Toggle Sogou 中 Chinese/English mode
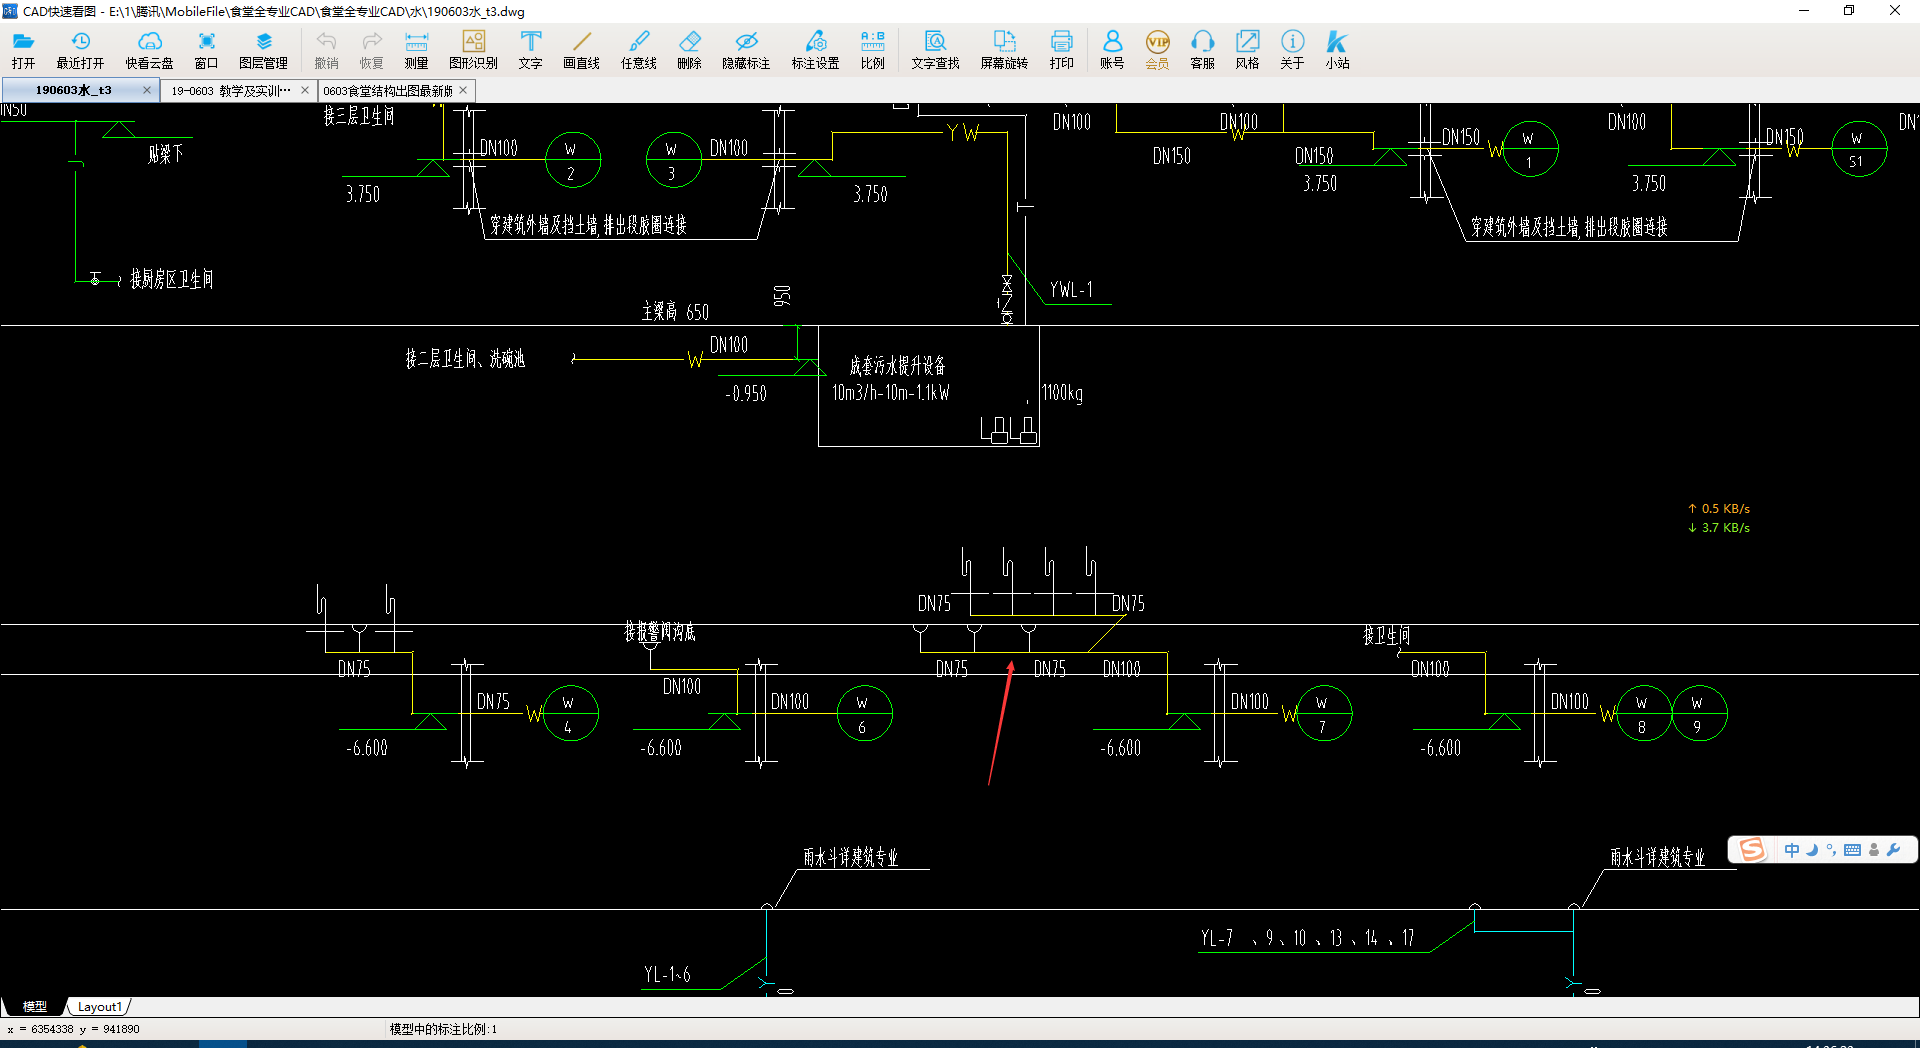 pyautogui.click(x=1791, y=850)
